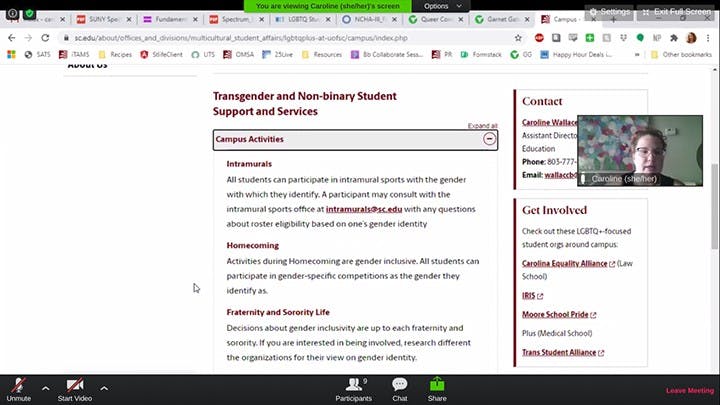Bookmark this page with the star icon

tap(518, 37)
